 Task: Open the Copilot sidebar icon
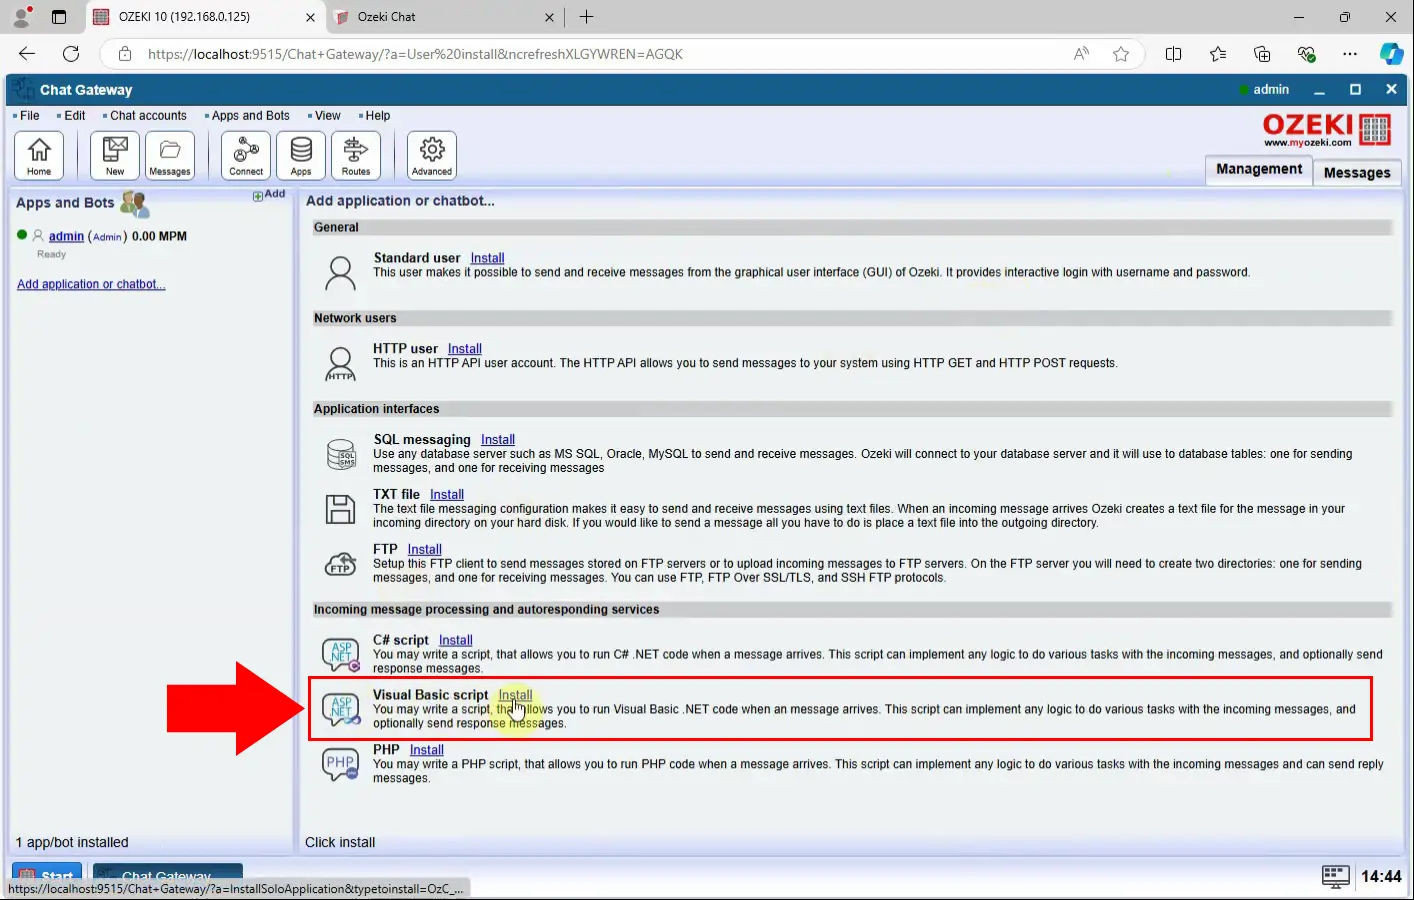pyautogui.click(x=1391, y=54)
